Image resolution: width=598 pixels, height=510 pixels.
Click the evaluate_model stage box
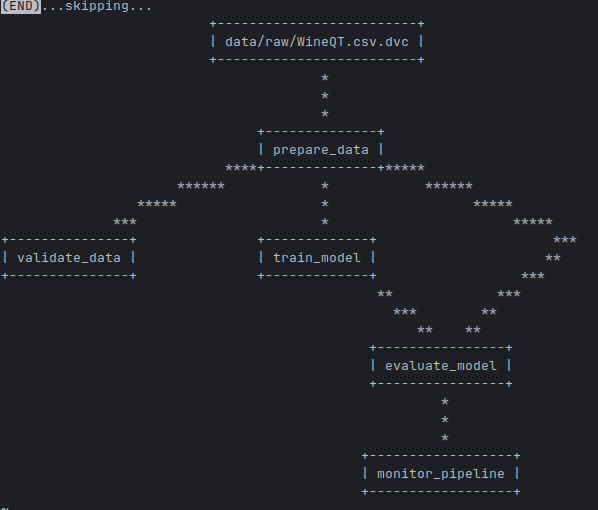tap(441, 366)
